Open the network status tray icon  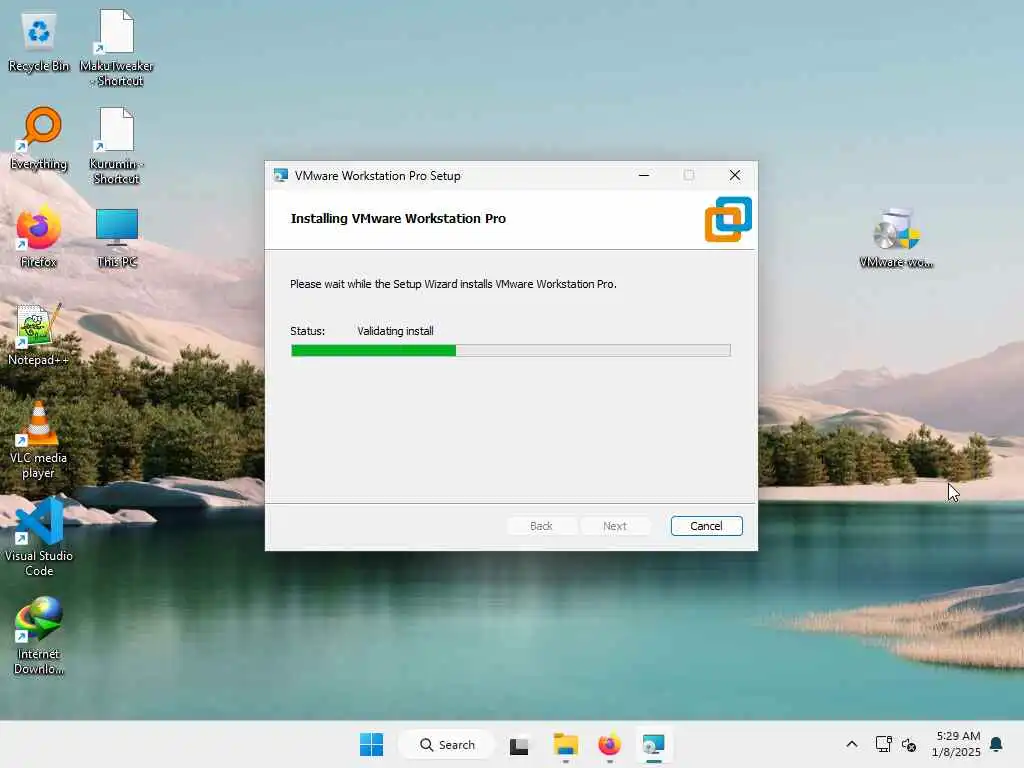[883, 744]
